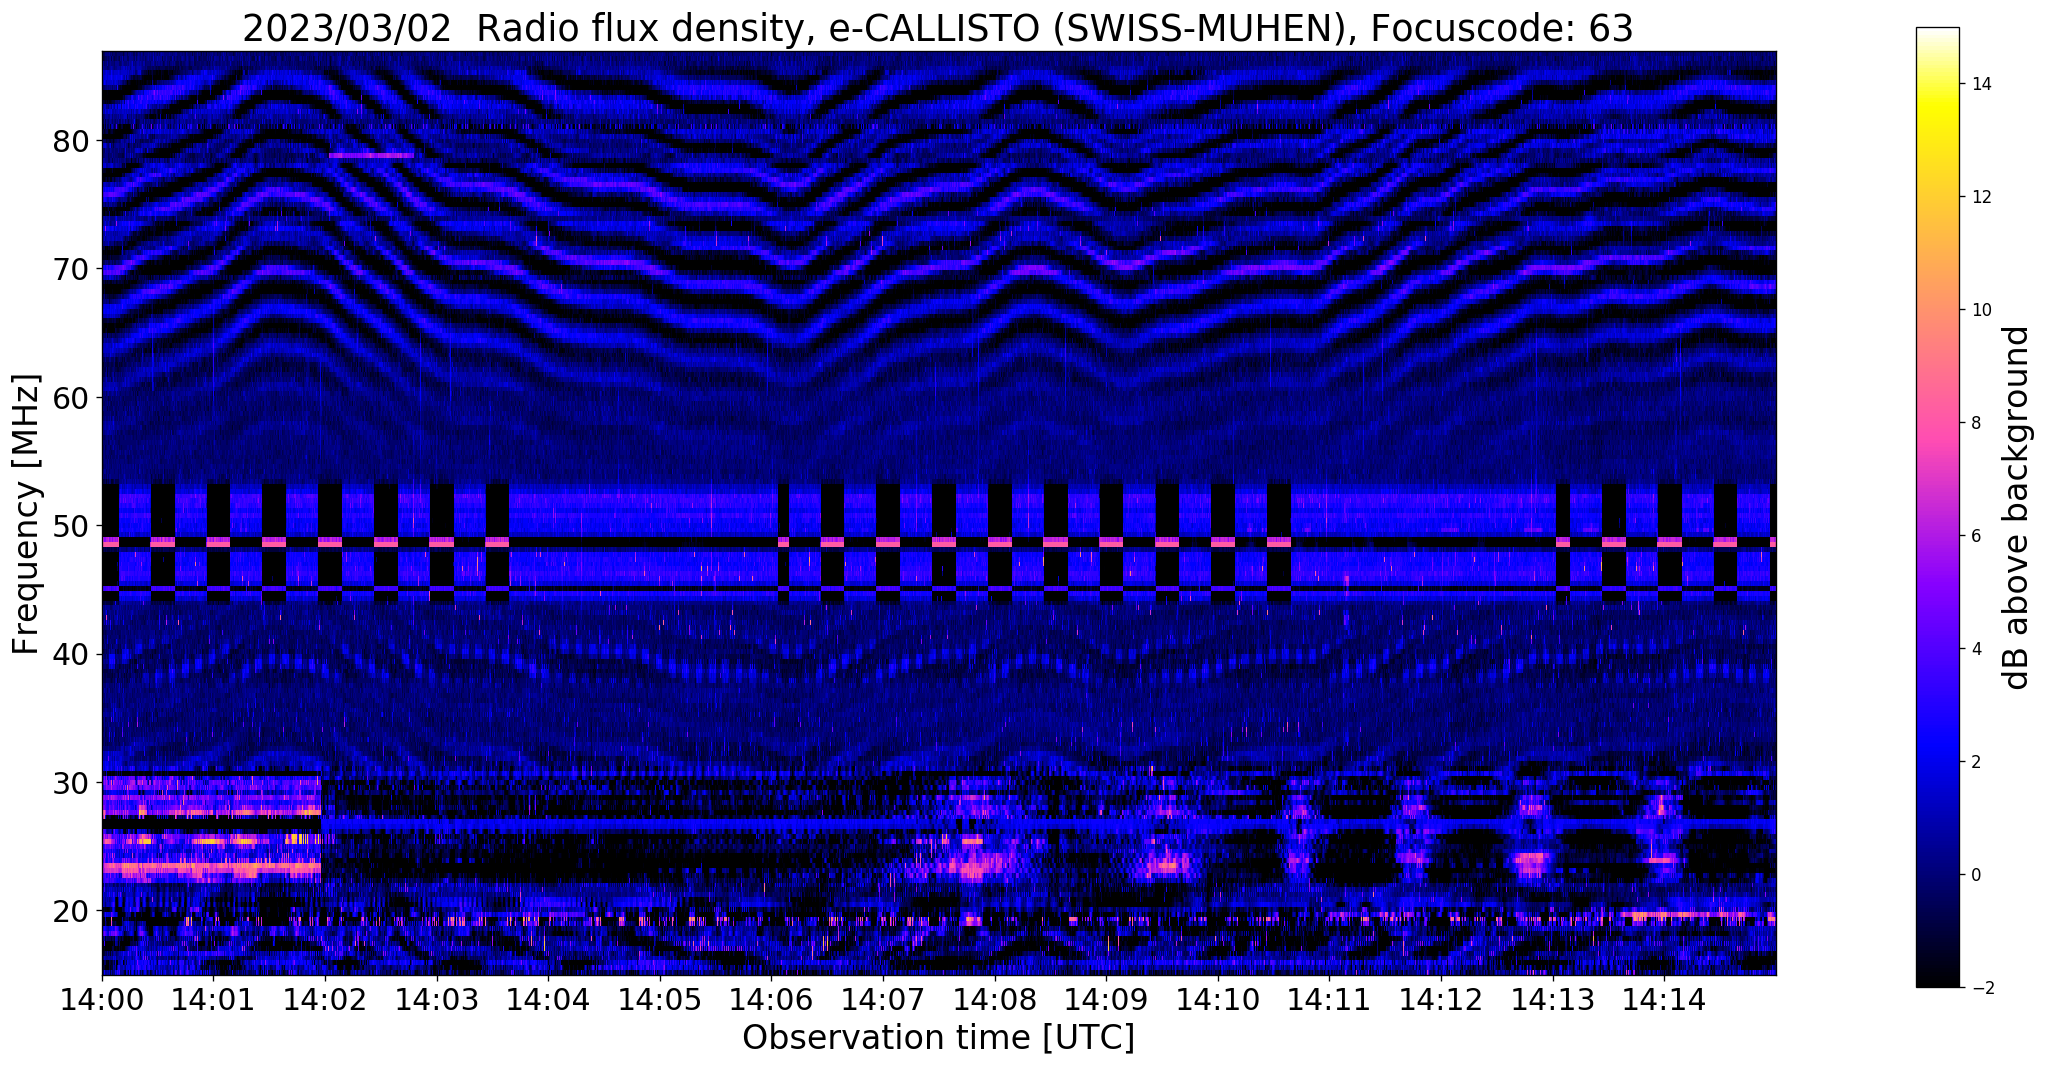Click the short pink line near 79 MHz
Screen dimensions: 2047x1067
point(371,155)
